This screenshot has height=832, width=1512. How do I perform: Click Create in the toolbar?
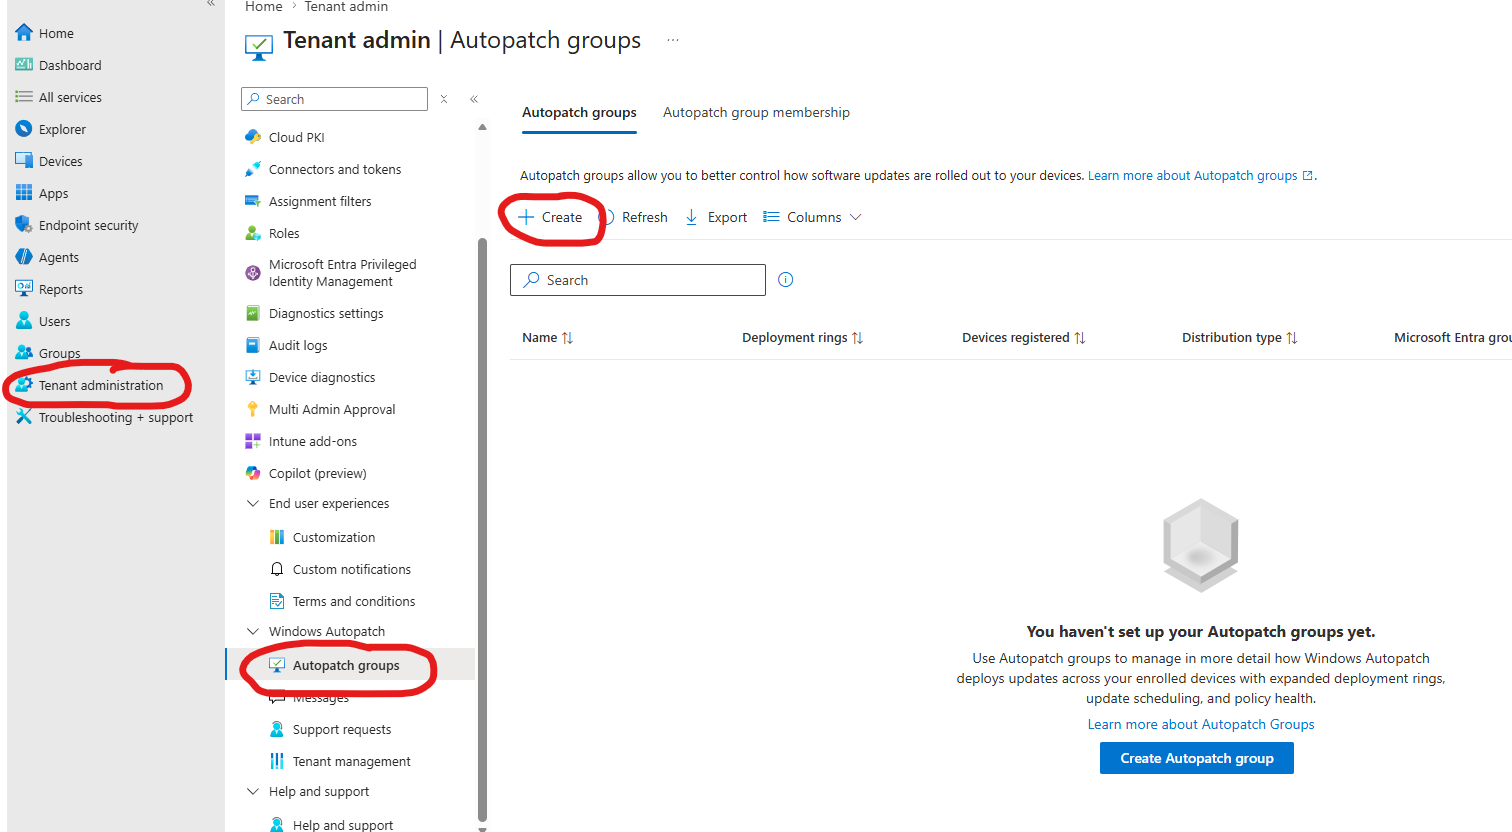coord(550,217)
